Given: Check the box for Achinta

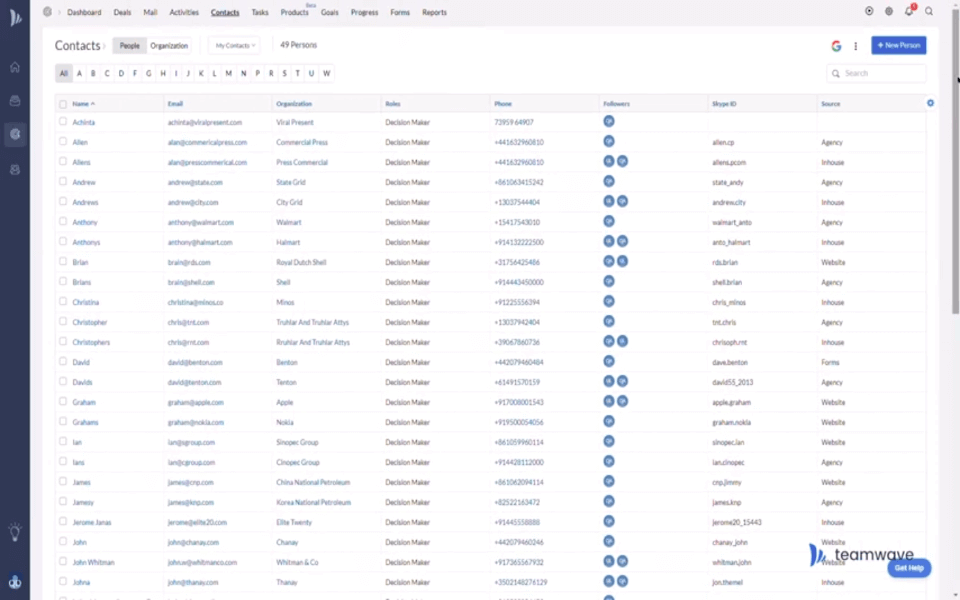Looking at the screenshot, I should pos(62,122).
